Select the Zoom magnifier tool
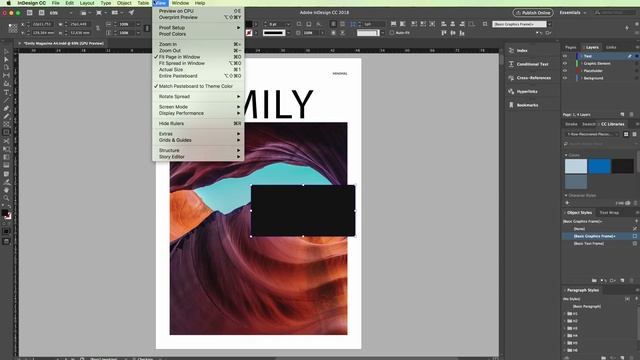This screenshot has height=360, width=640. point(6,198)
